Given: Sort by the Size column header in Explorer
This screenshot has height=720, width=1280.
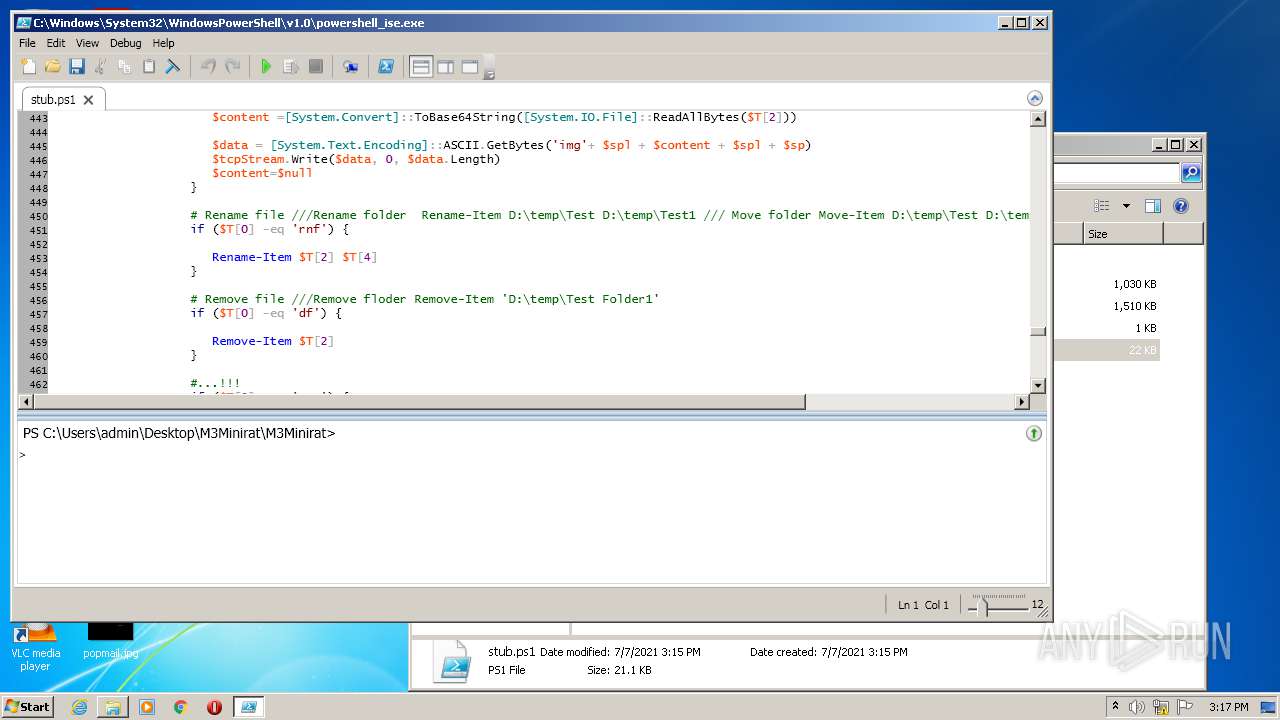Looking at the screenshot, I should [x=1123, y=234].
